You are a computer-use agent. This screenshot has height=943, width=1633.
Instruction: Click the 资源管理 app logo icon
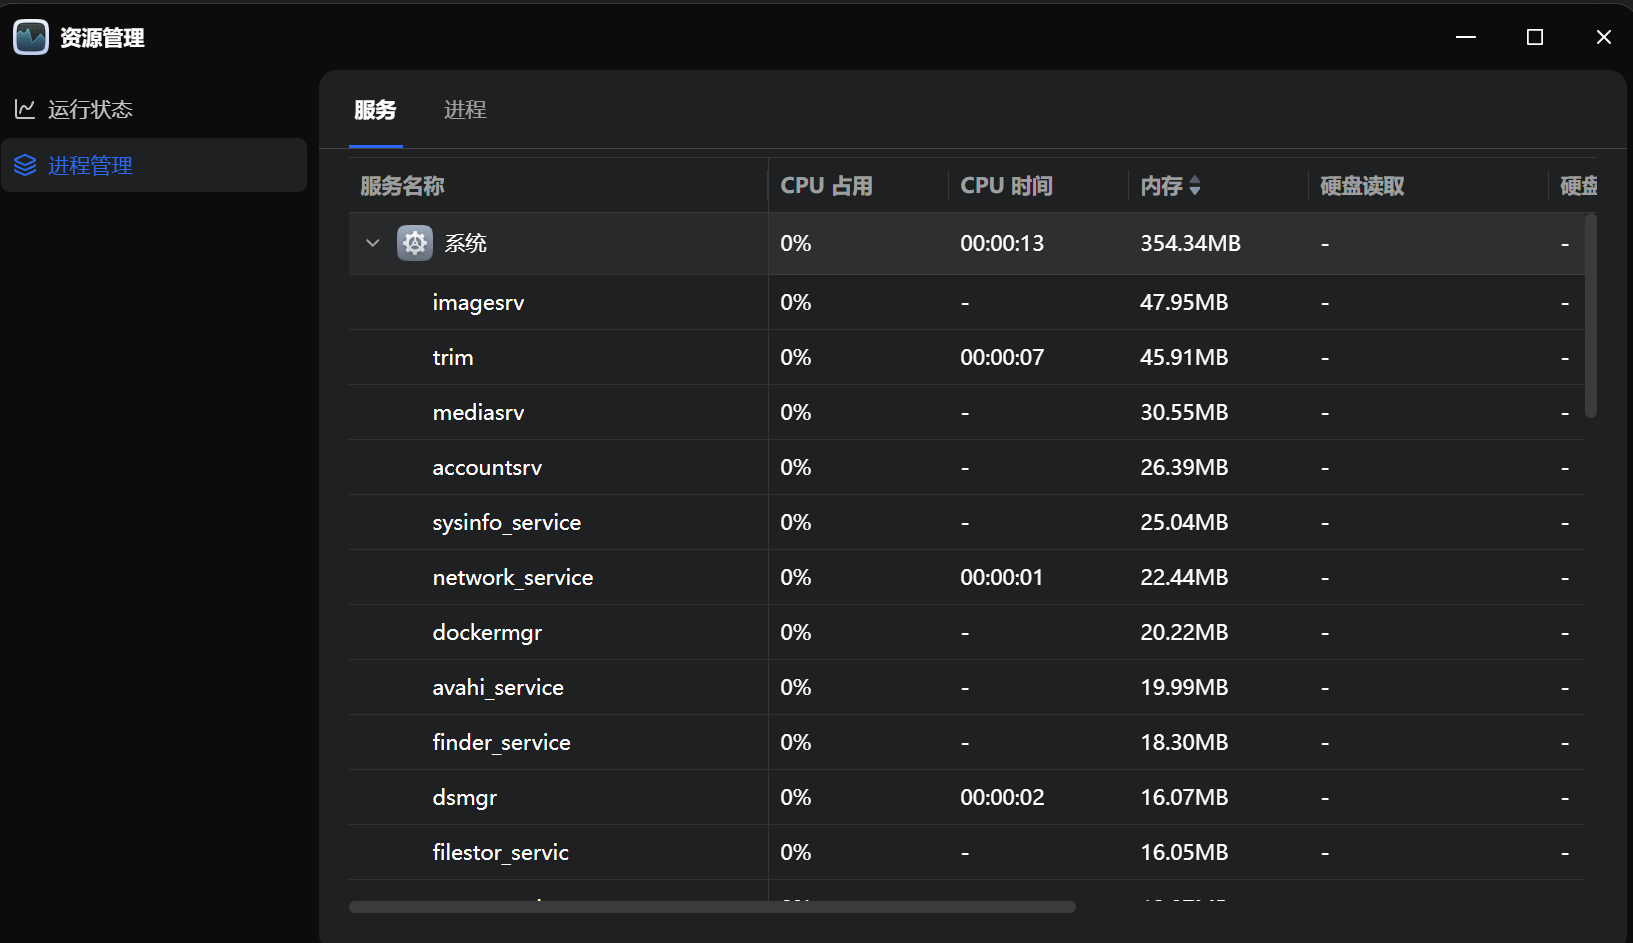click(31, 37)
